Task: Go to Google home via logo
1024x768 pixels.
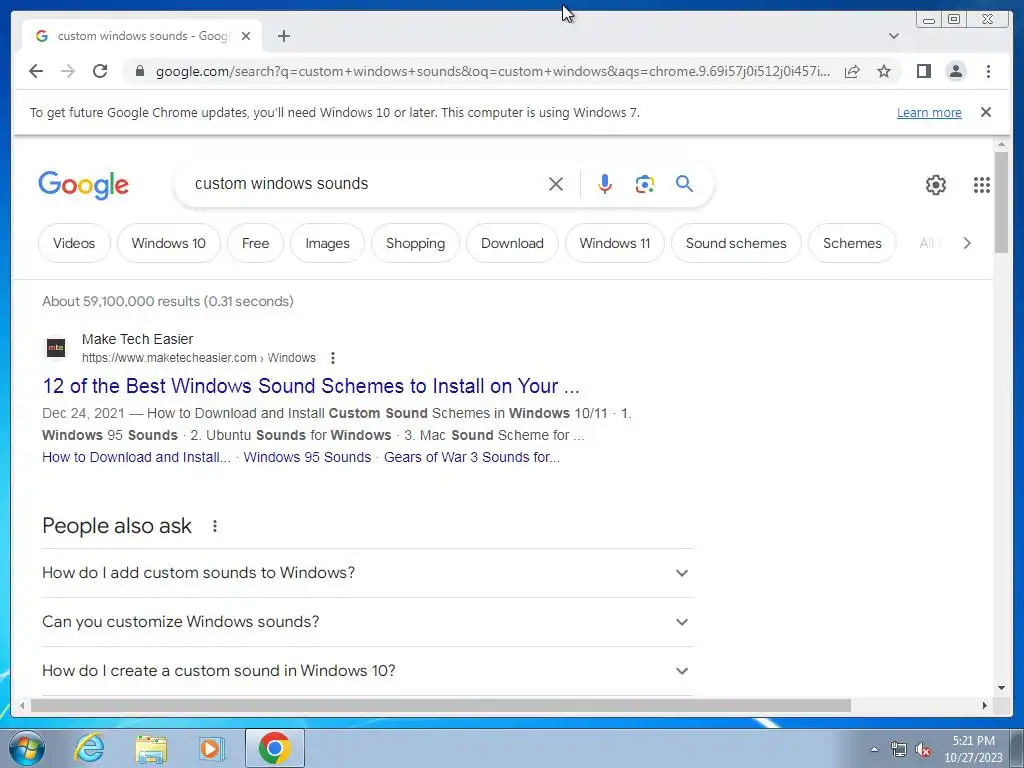Action: coord(84,185)
